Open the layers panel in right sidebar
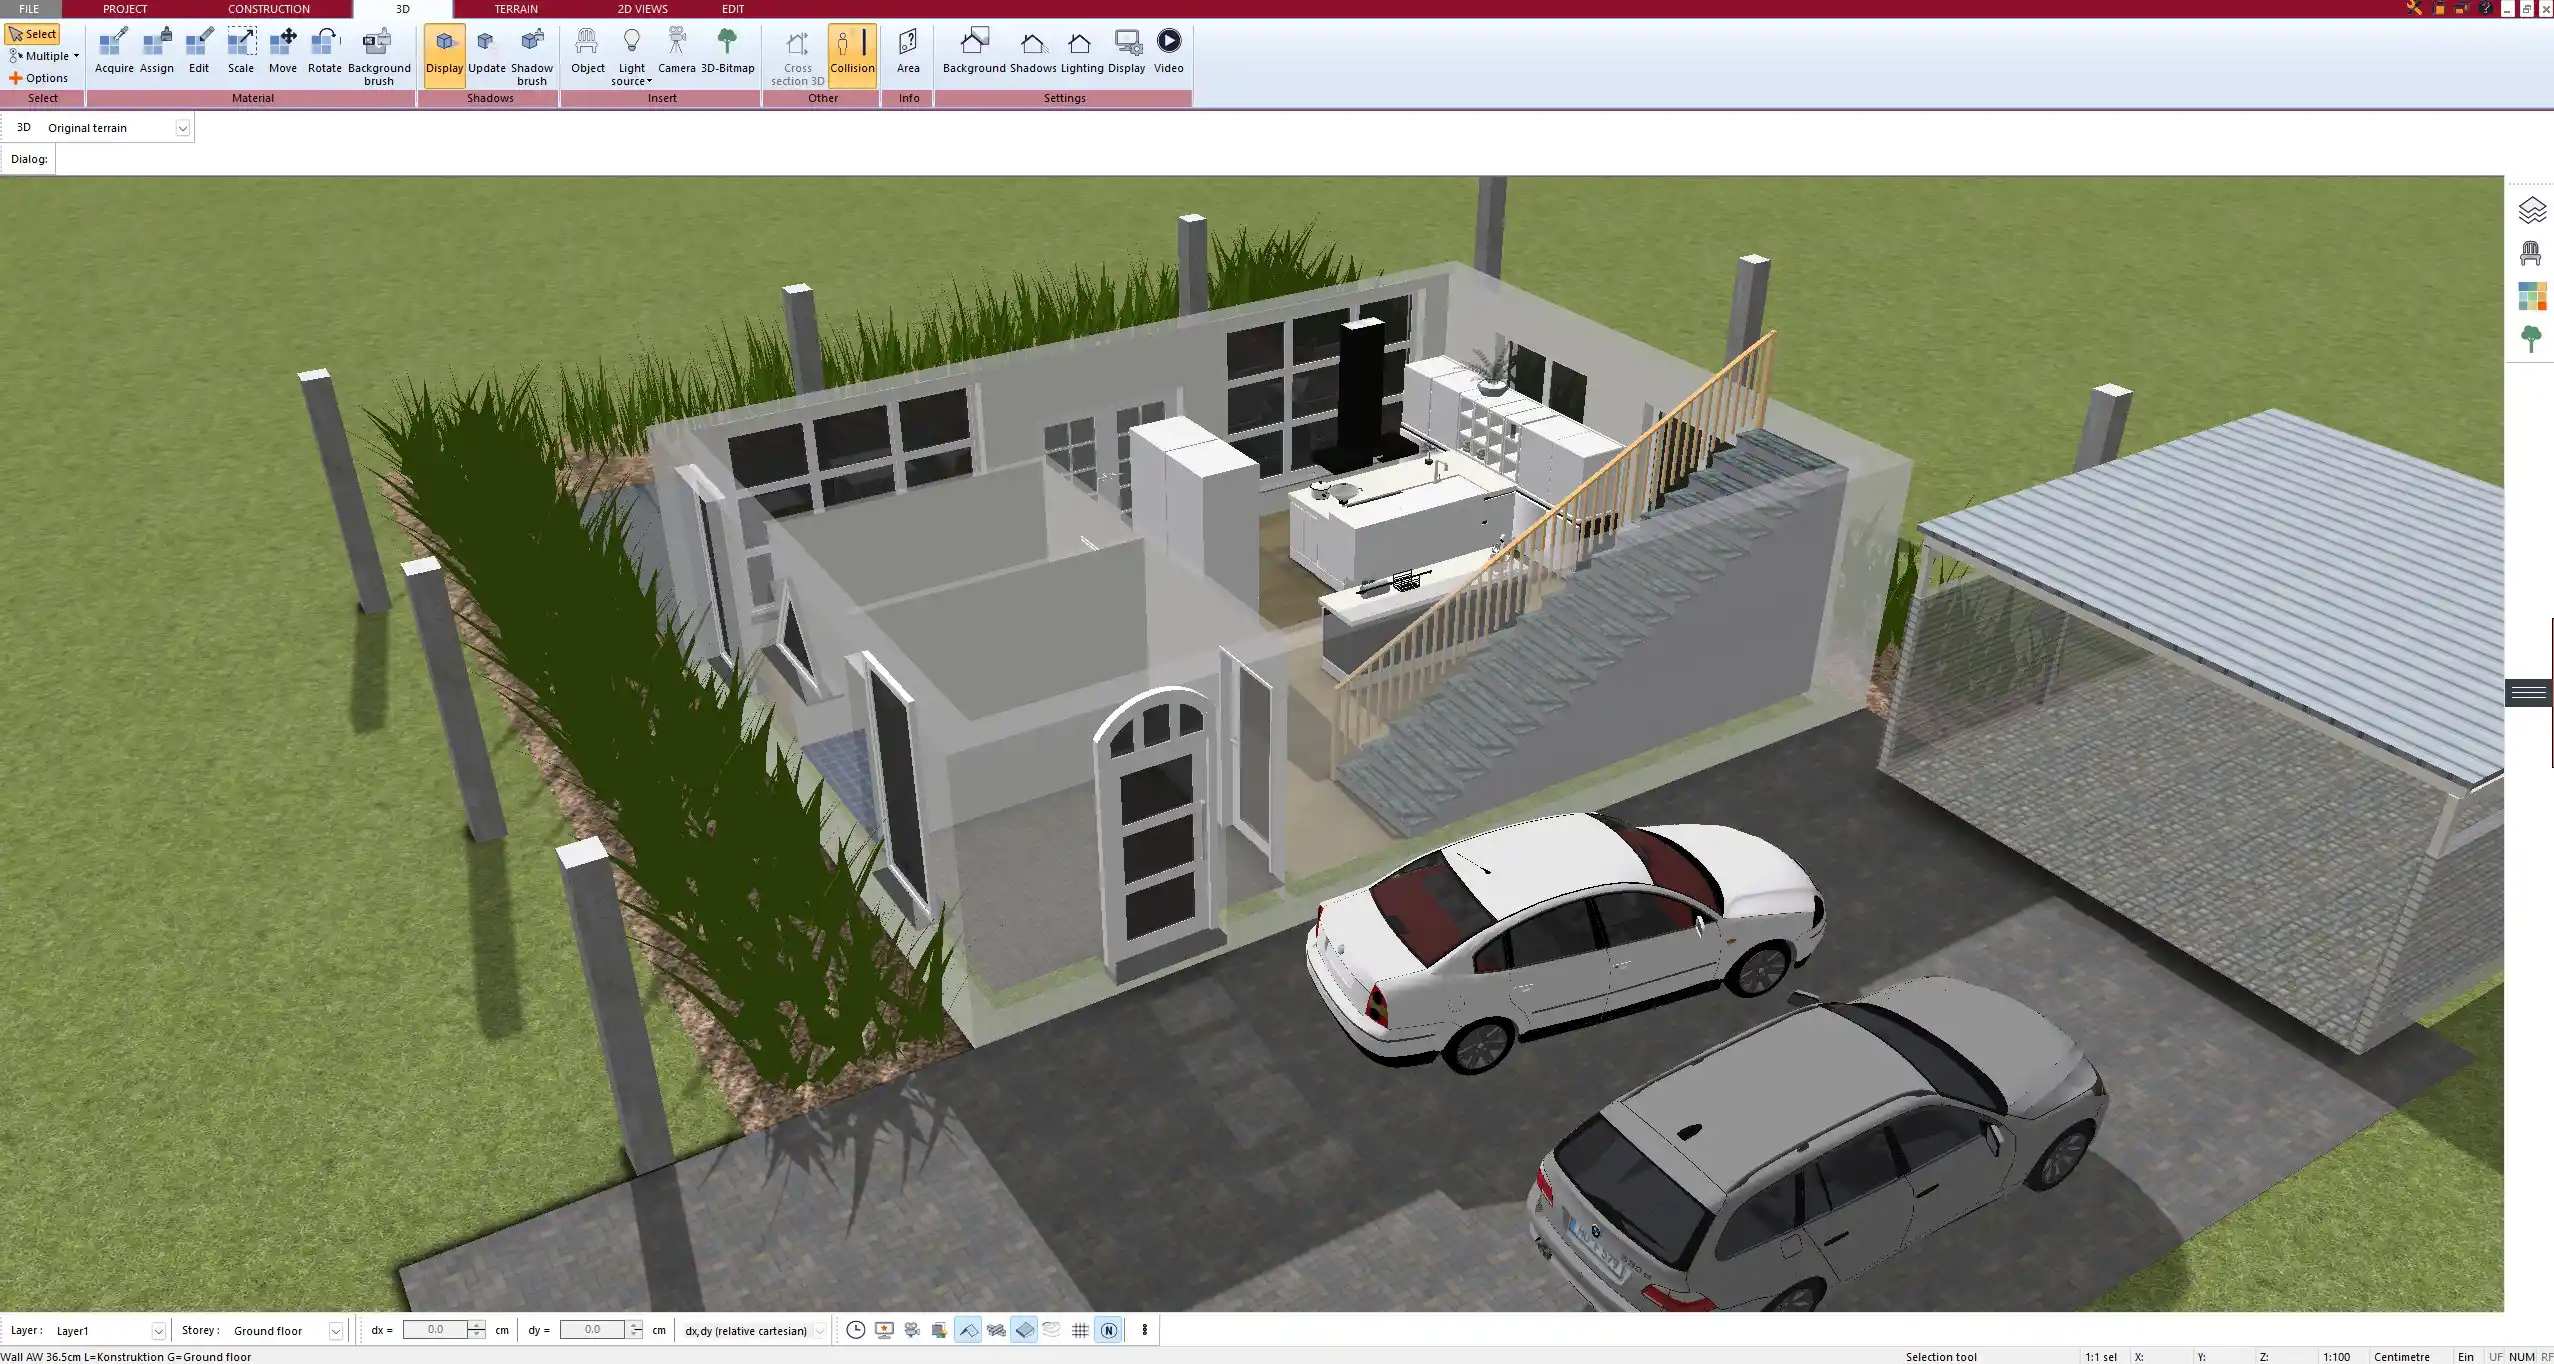The image size is (2554, 1364). click(2531, 211)
